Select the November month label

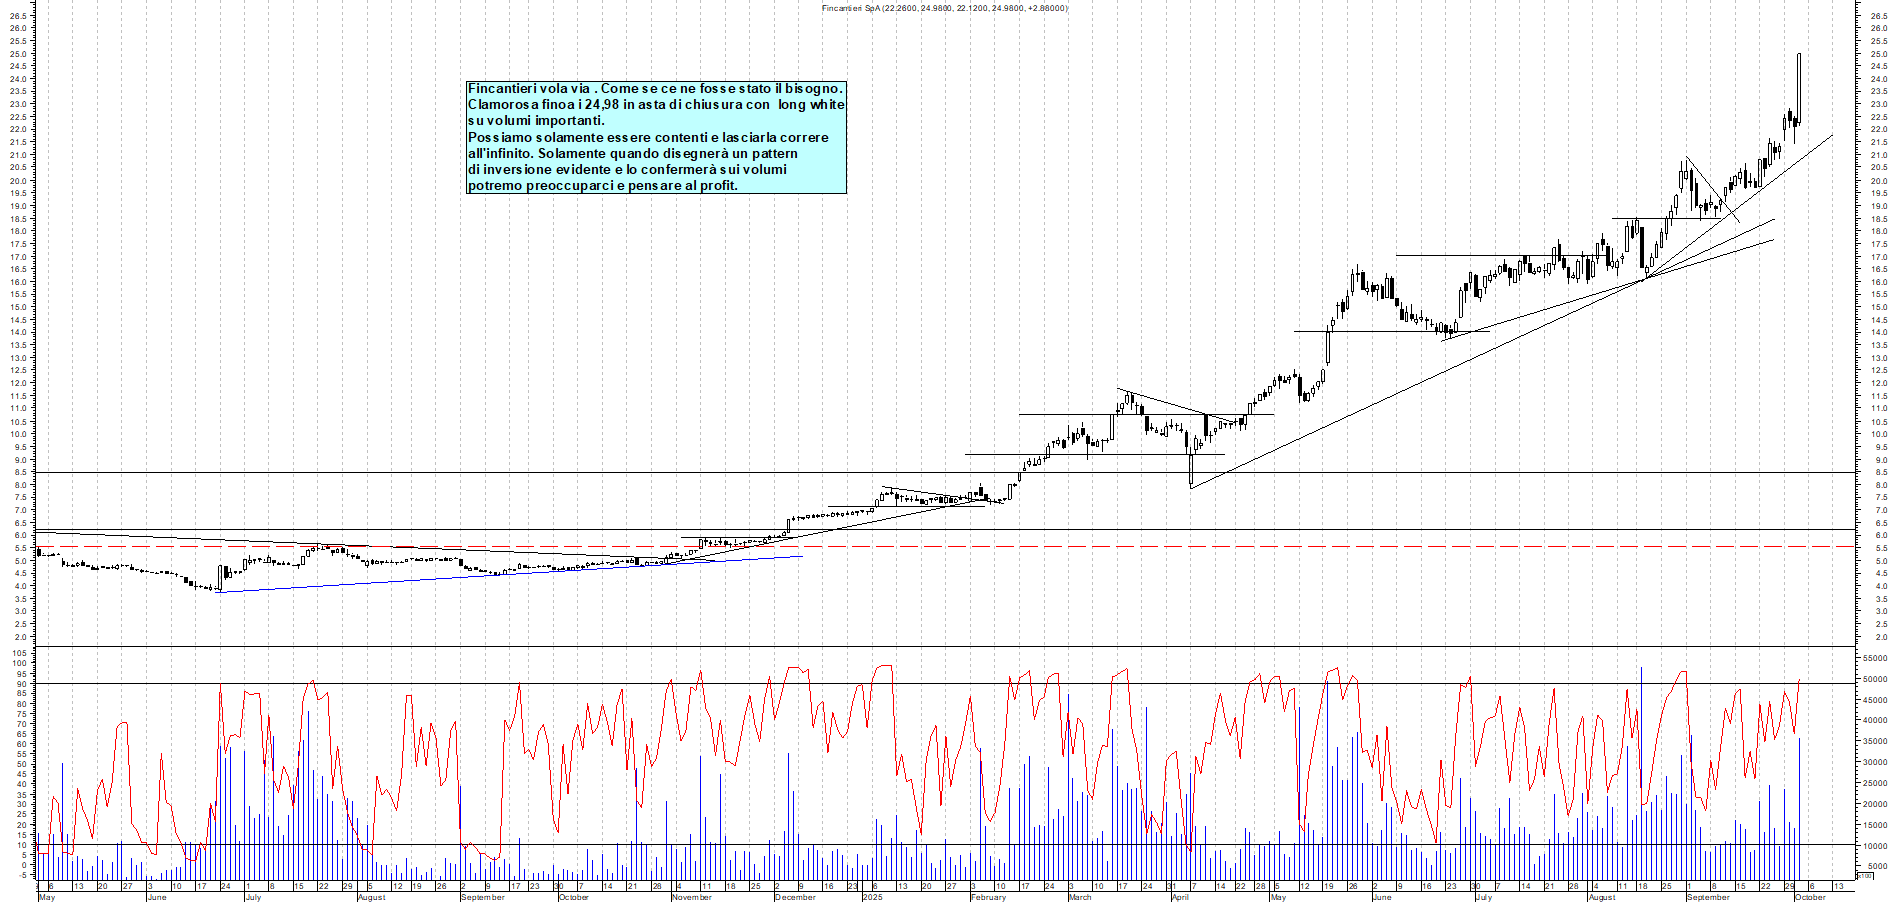[691, 897]
